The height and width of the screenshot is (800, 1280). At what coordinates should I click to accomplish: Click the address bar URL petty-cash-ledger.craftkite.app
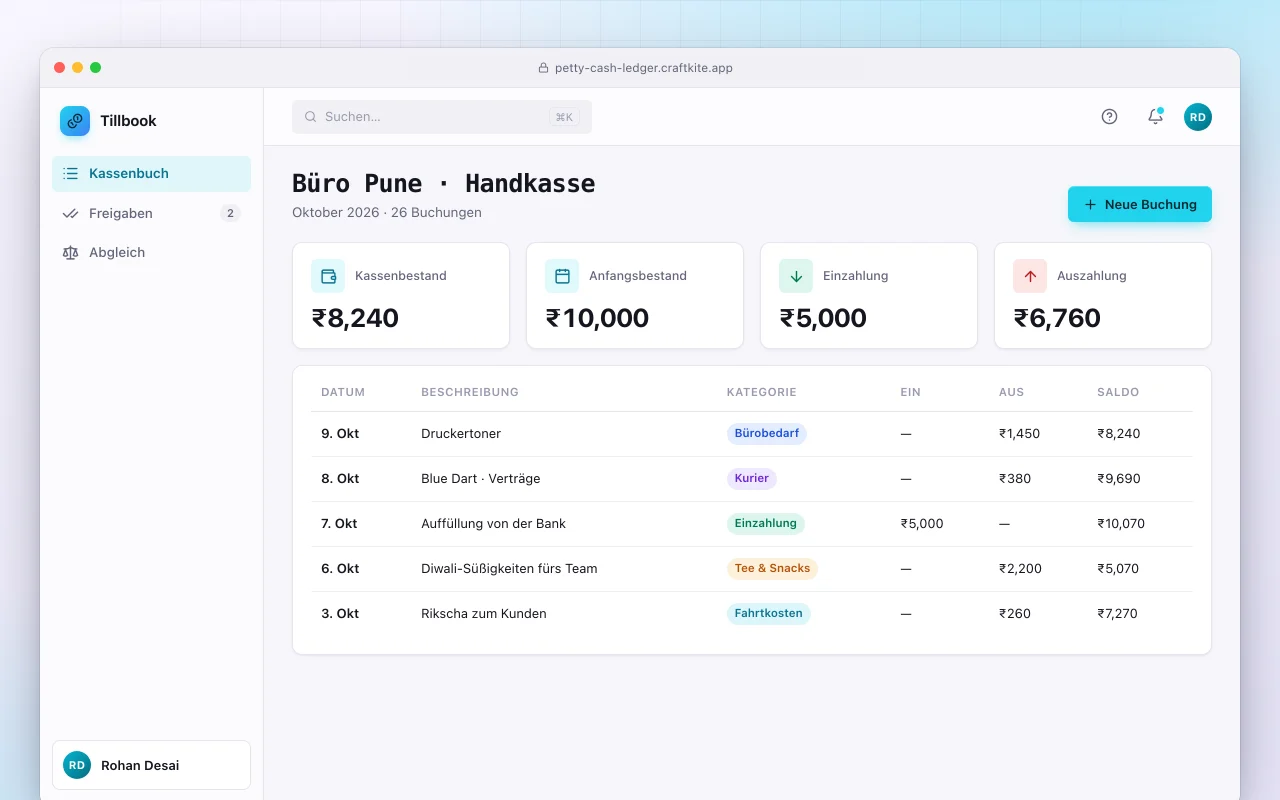click(644, 68)
